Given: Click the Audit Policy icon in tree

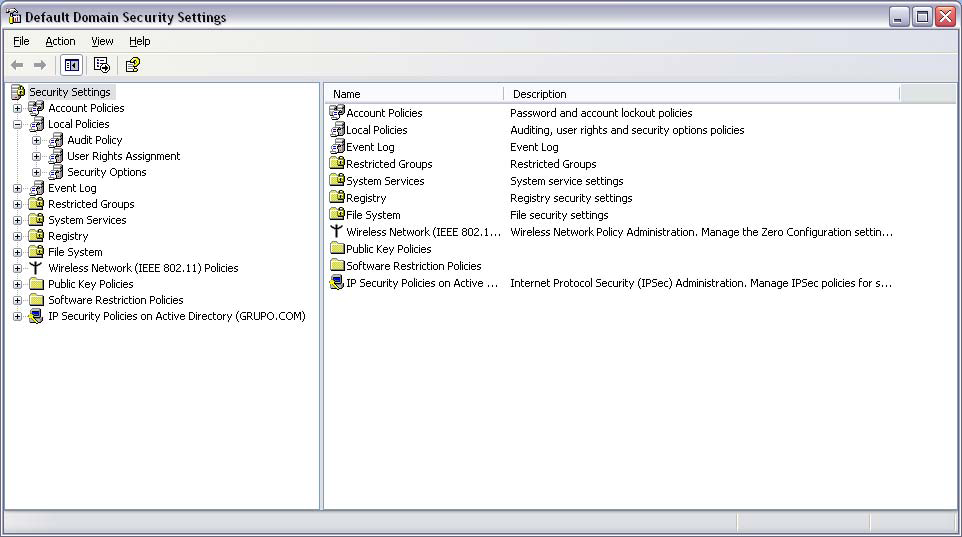Looking at the screenshot, I should tap(56, 140).
